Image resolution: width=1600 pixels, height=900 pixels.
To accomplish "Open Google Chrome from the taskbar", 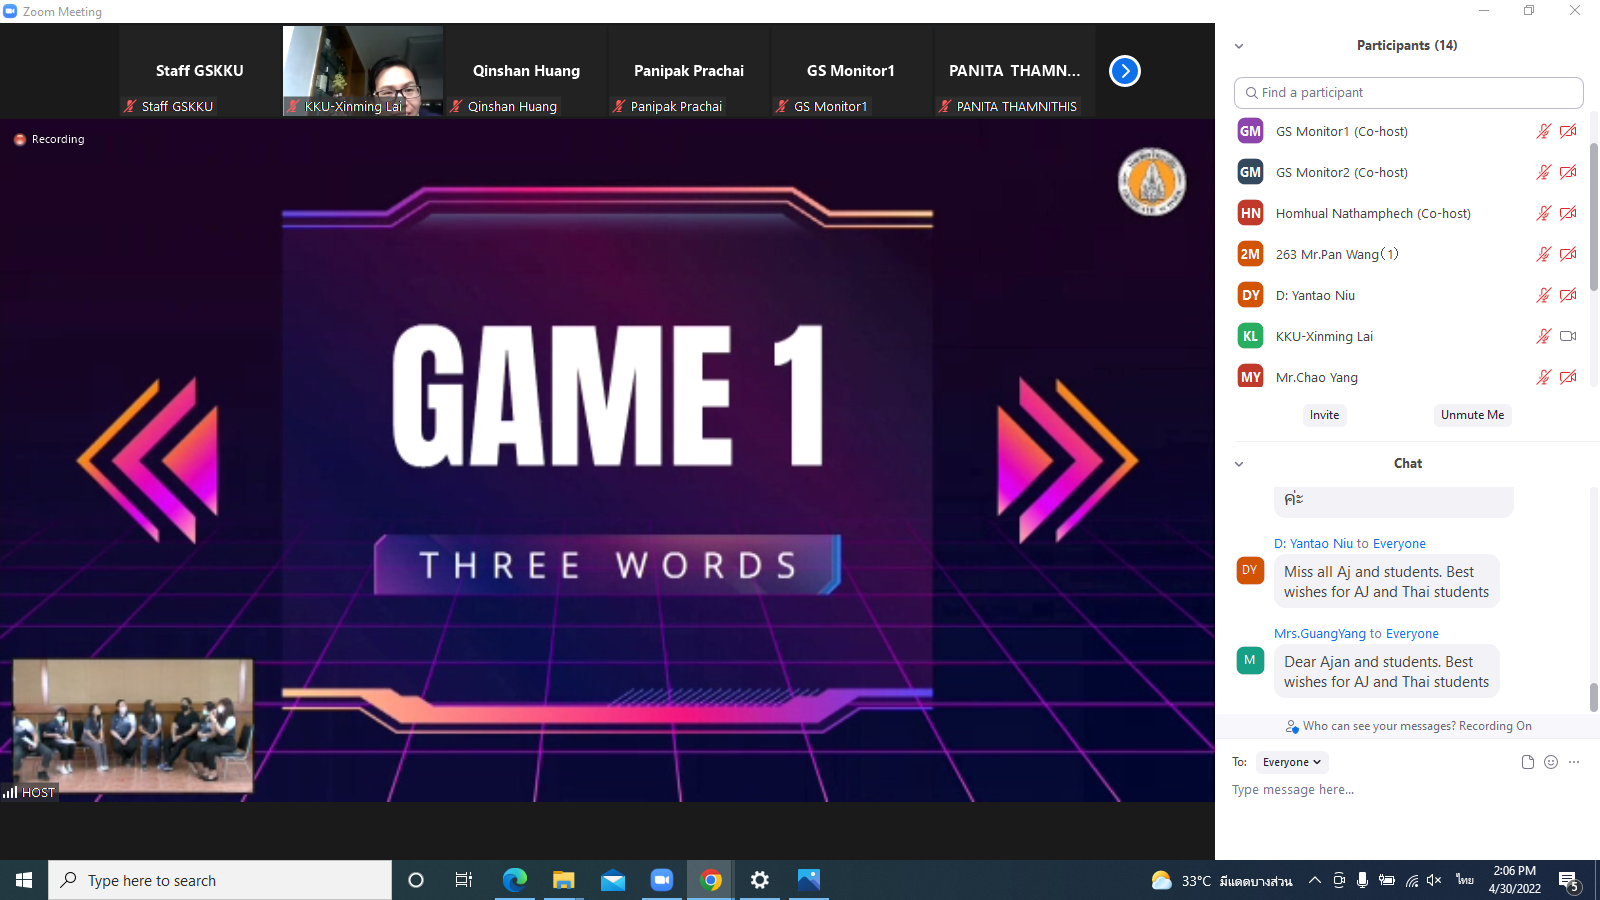I will pyautogui.click(x=711, y=880).
